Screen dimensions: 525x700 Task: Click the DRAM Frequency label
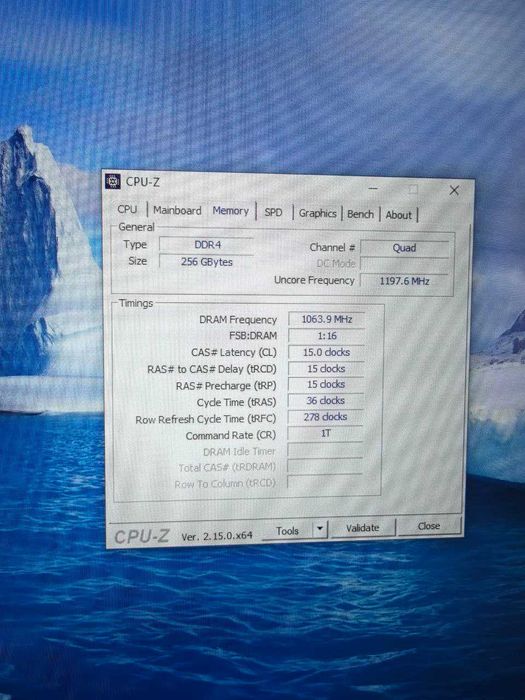click(238, 320)
